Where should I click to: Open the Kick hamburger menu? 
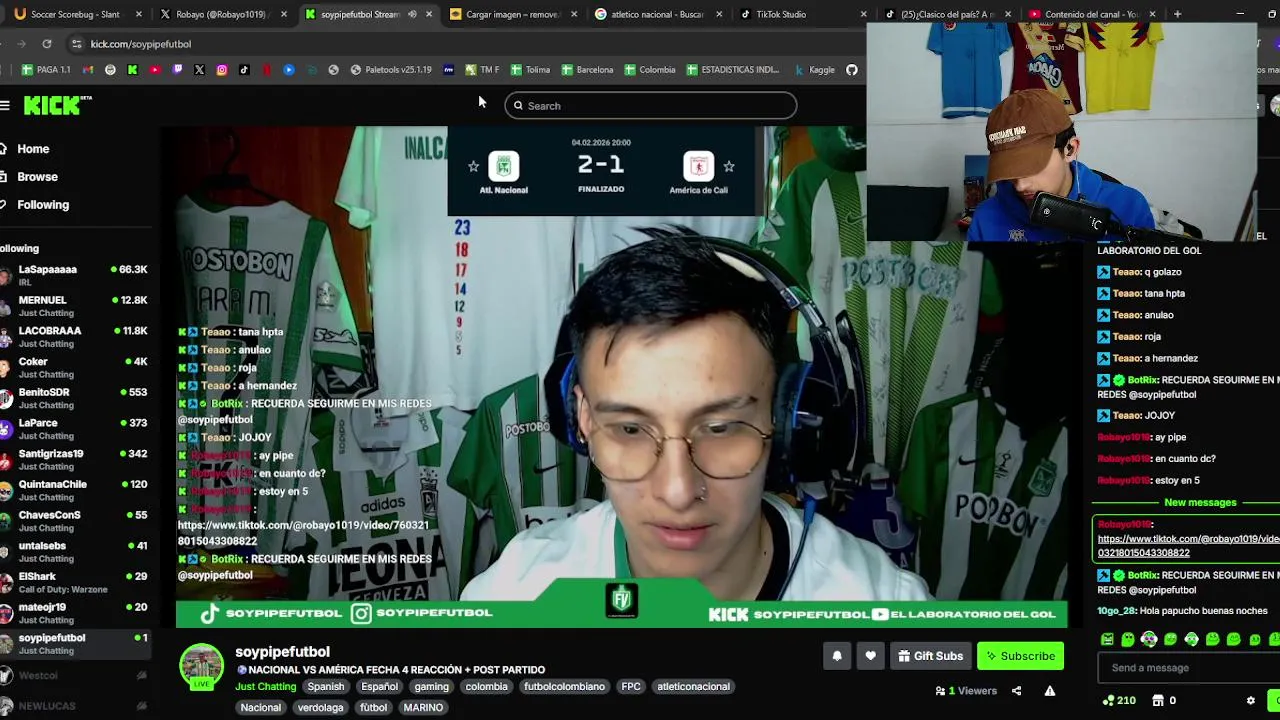coord(5,105)
